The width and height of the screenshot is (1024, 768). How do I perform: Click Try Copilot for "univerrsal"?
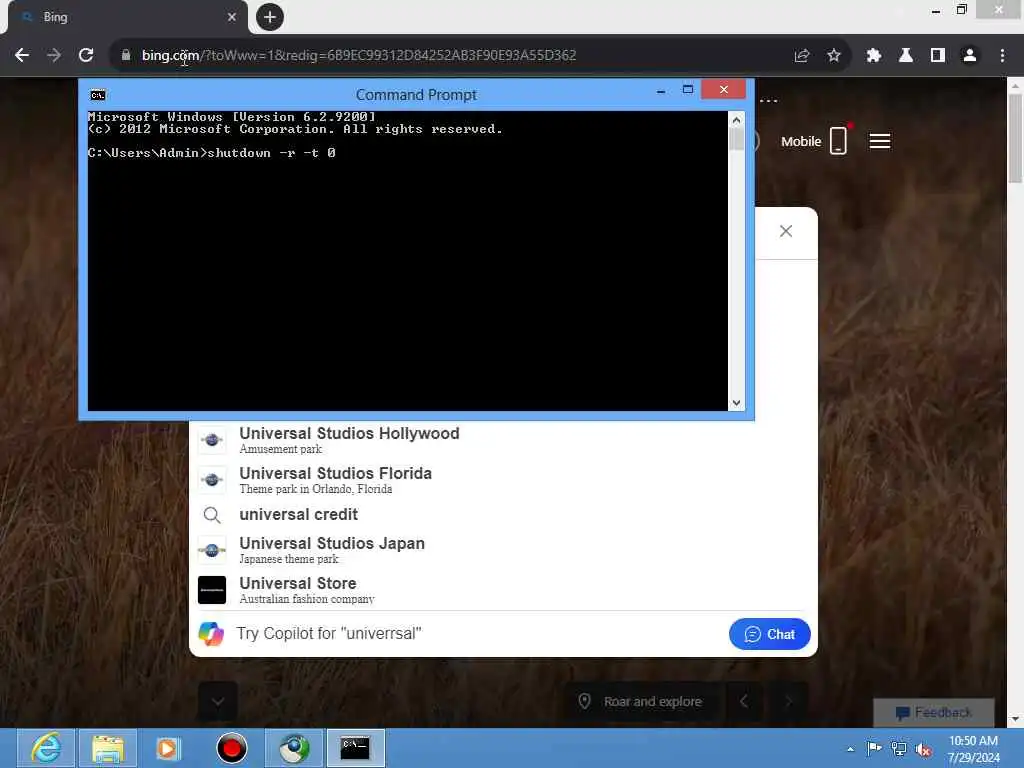328,633
